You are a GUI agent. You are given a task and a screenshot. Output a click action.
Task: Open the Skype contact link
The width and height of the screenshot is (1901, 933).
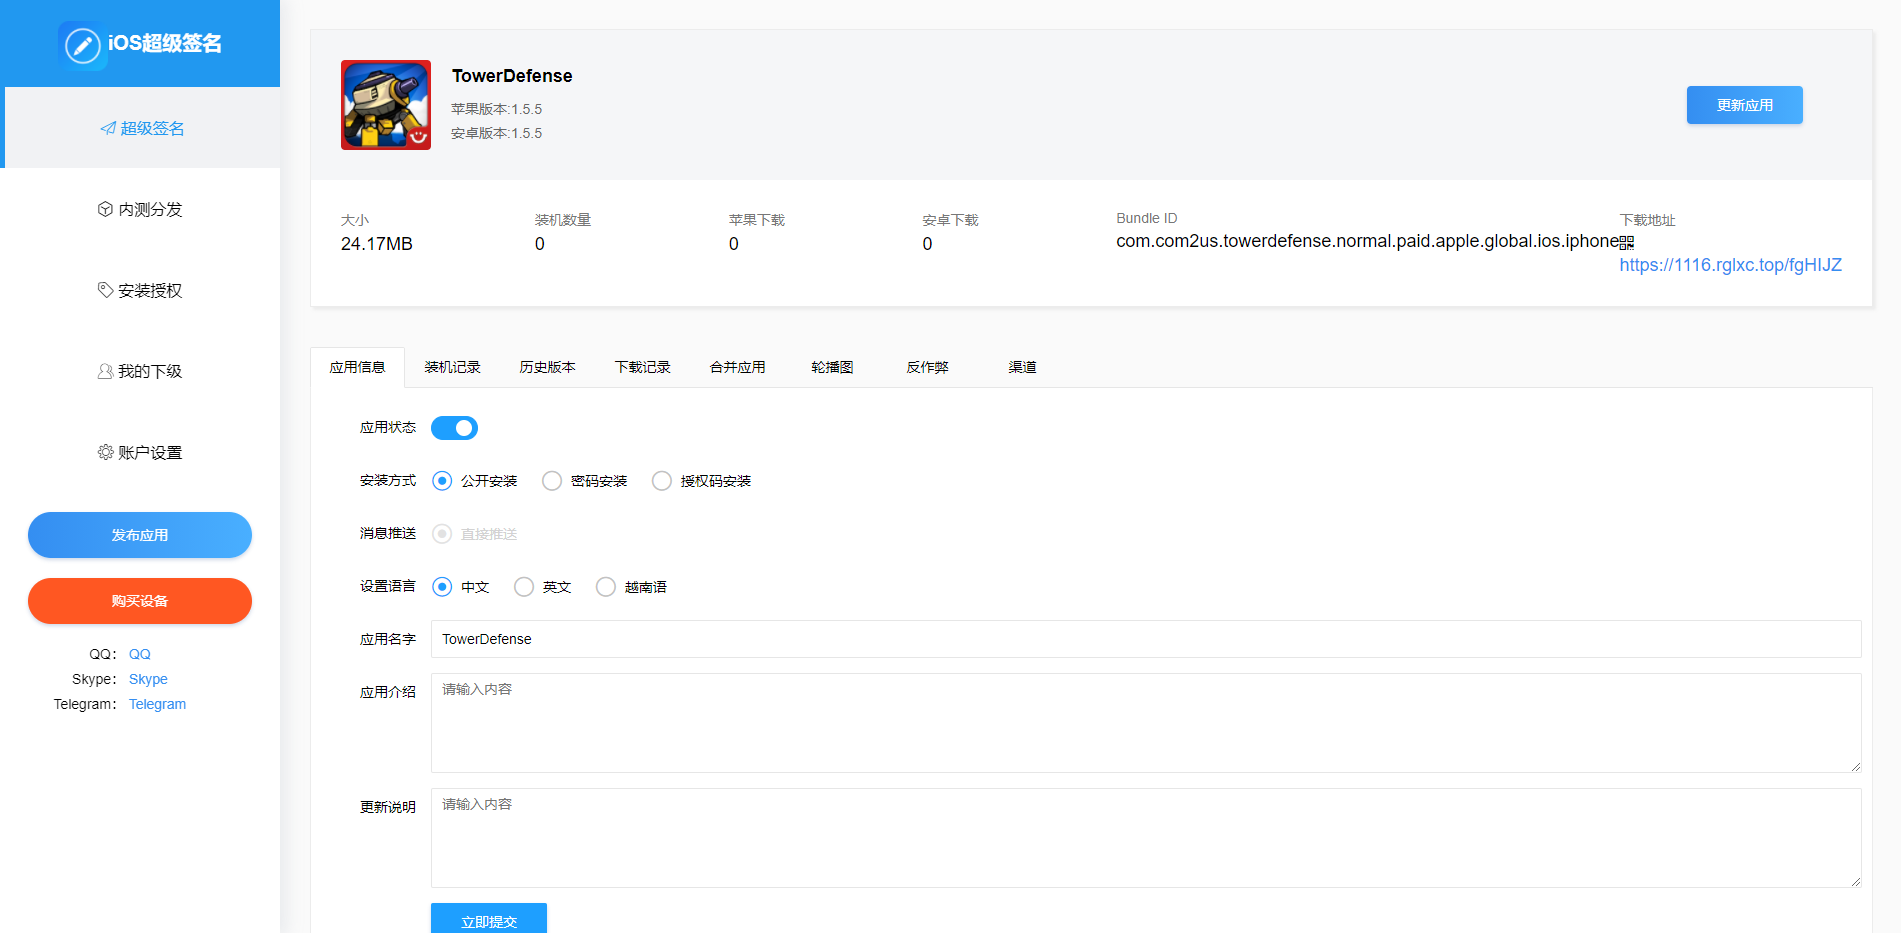tap(148, 679)
